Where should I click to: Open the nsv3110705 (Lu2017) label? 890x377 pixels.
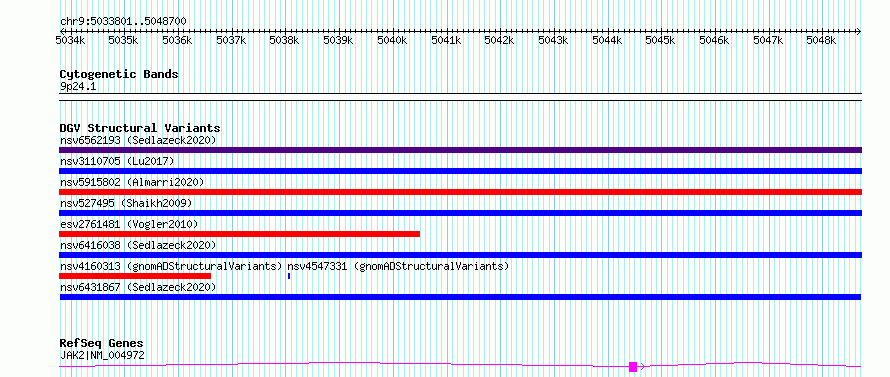[117, 161]
